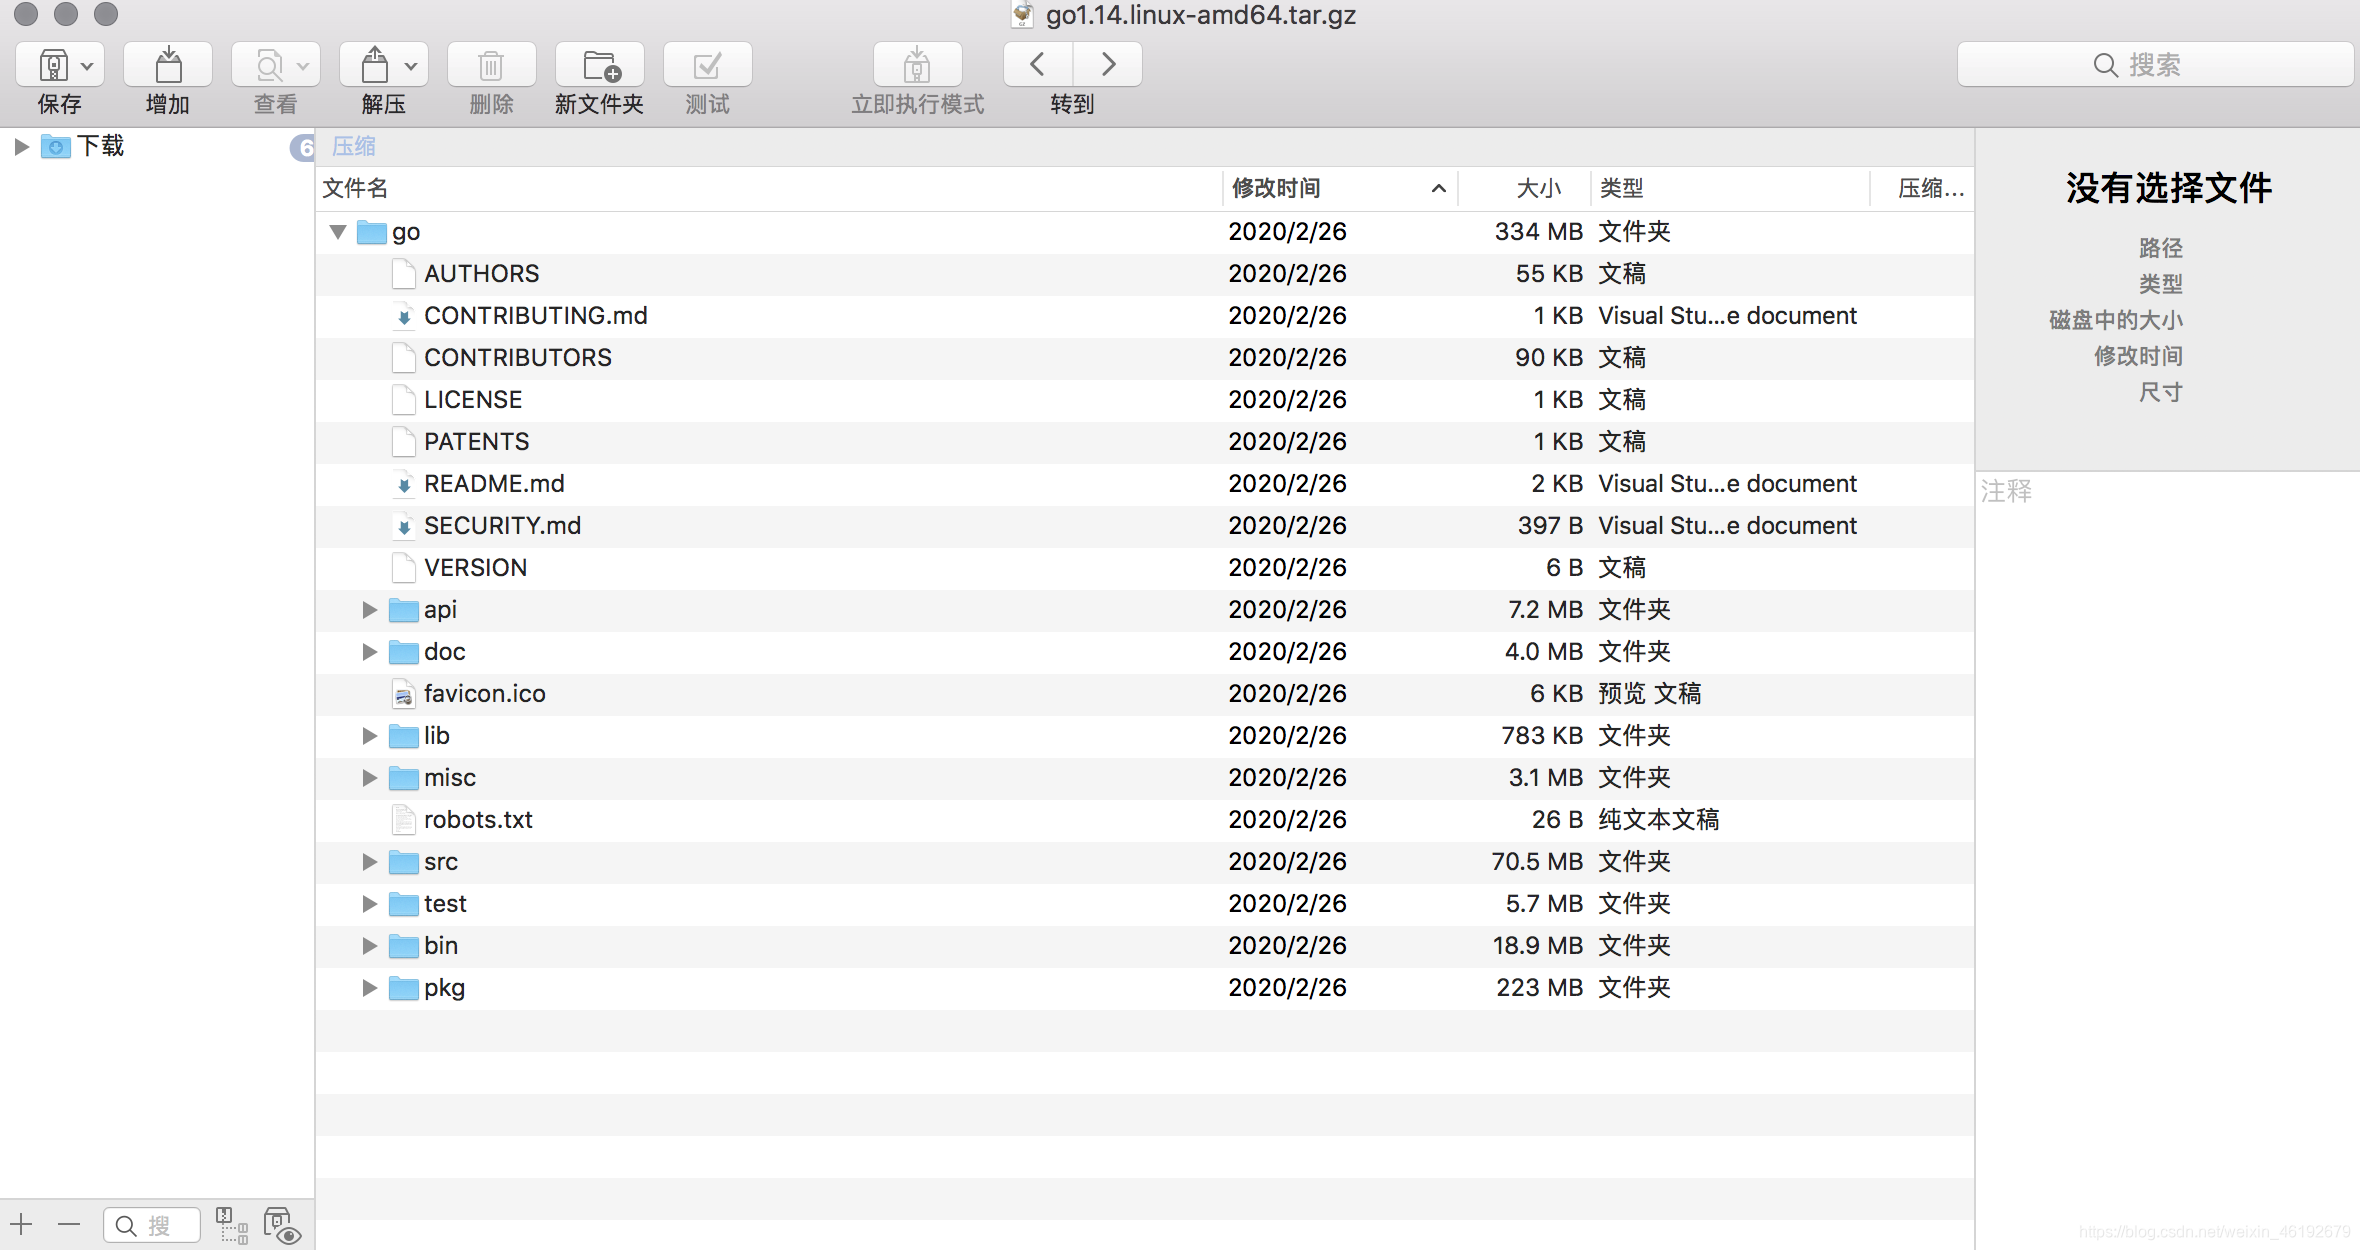Select the VERSION file
This screenshot has width=2360, height=1250.
point(1145,568)
